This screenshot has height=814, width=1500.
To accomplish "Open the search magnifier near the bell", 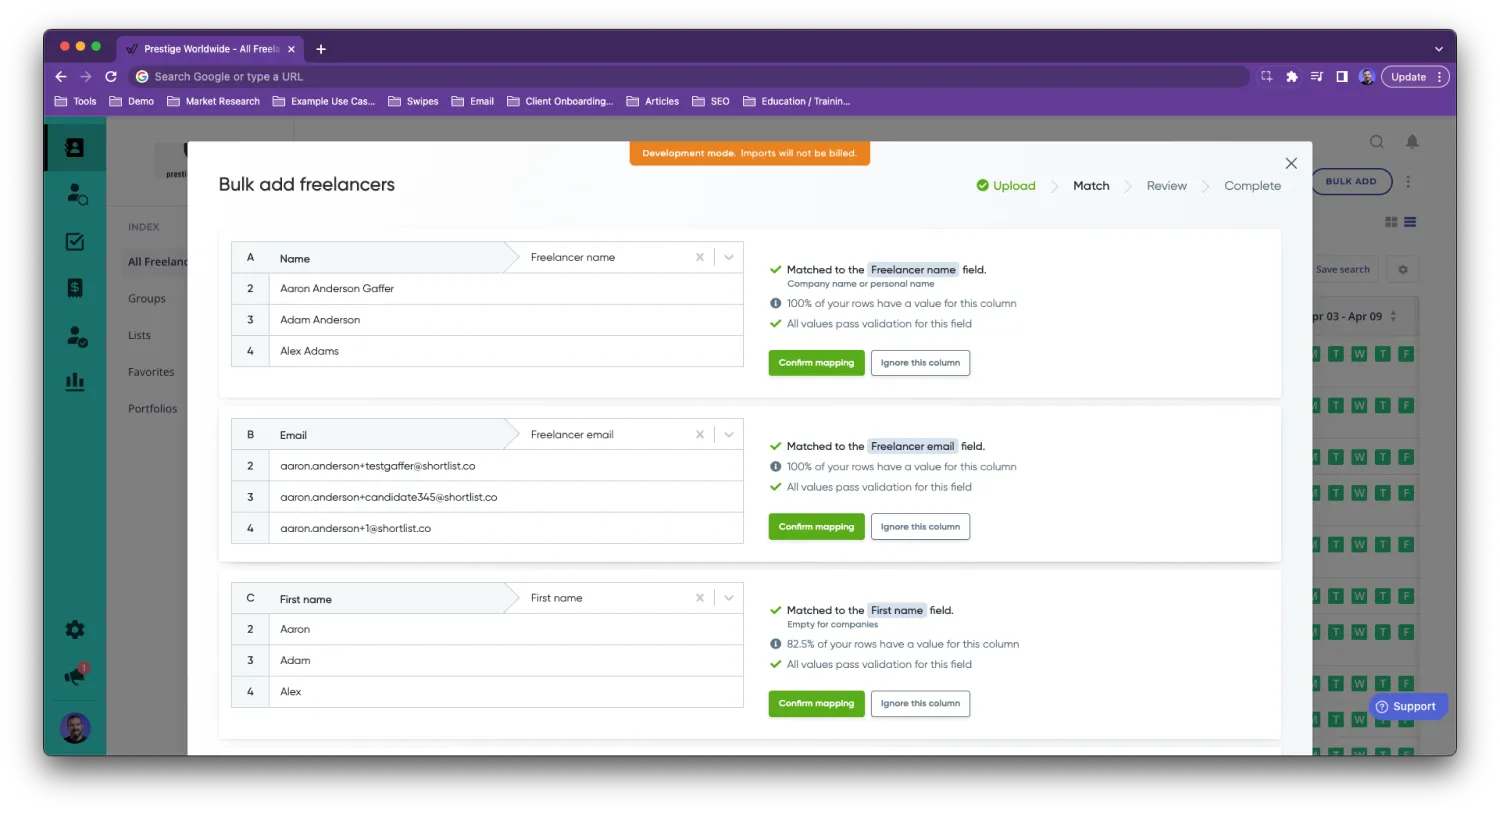I will (1377, 141).
